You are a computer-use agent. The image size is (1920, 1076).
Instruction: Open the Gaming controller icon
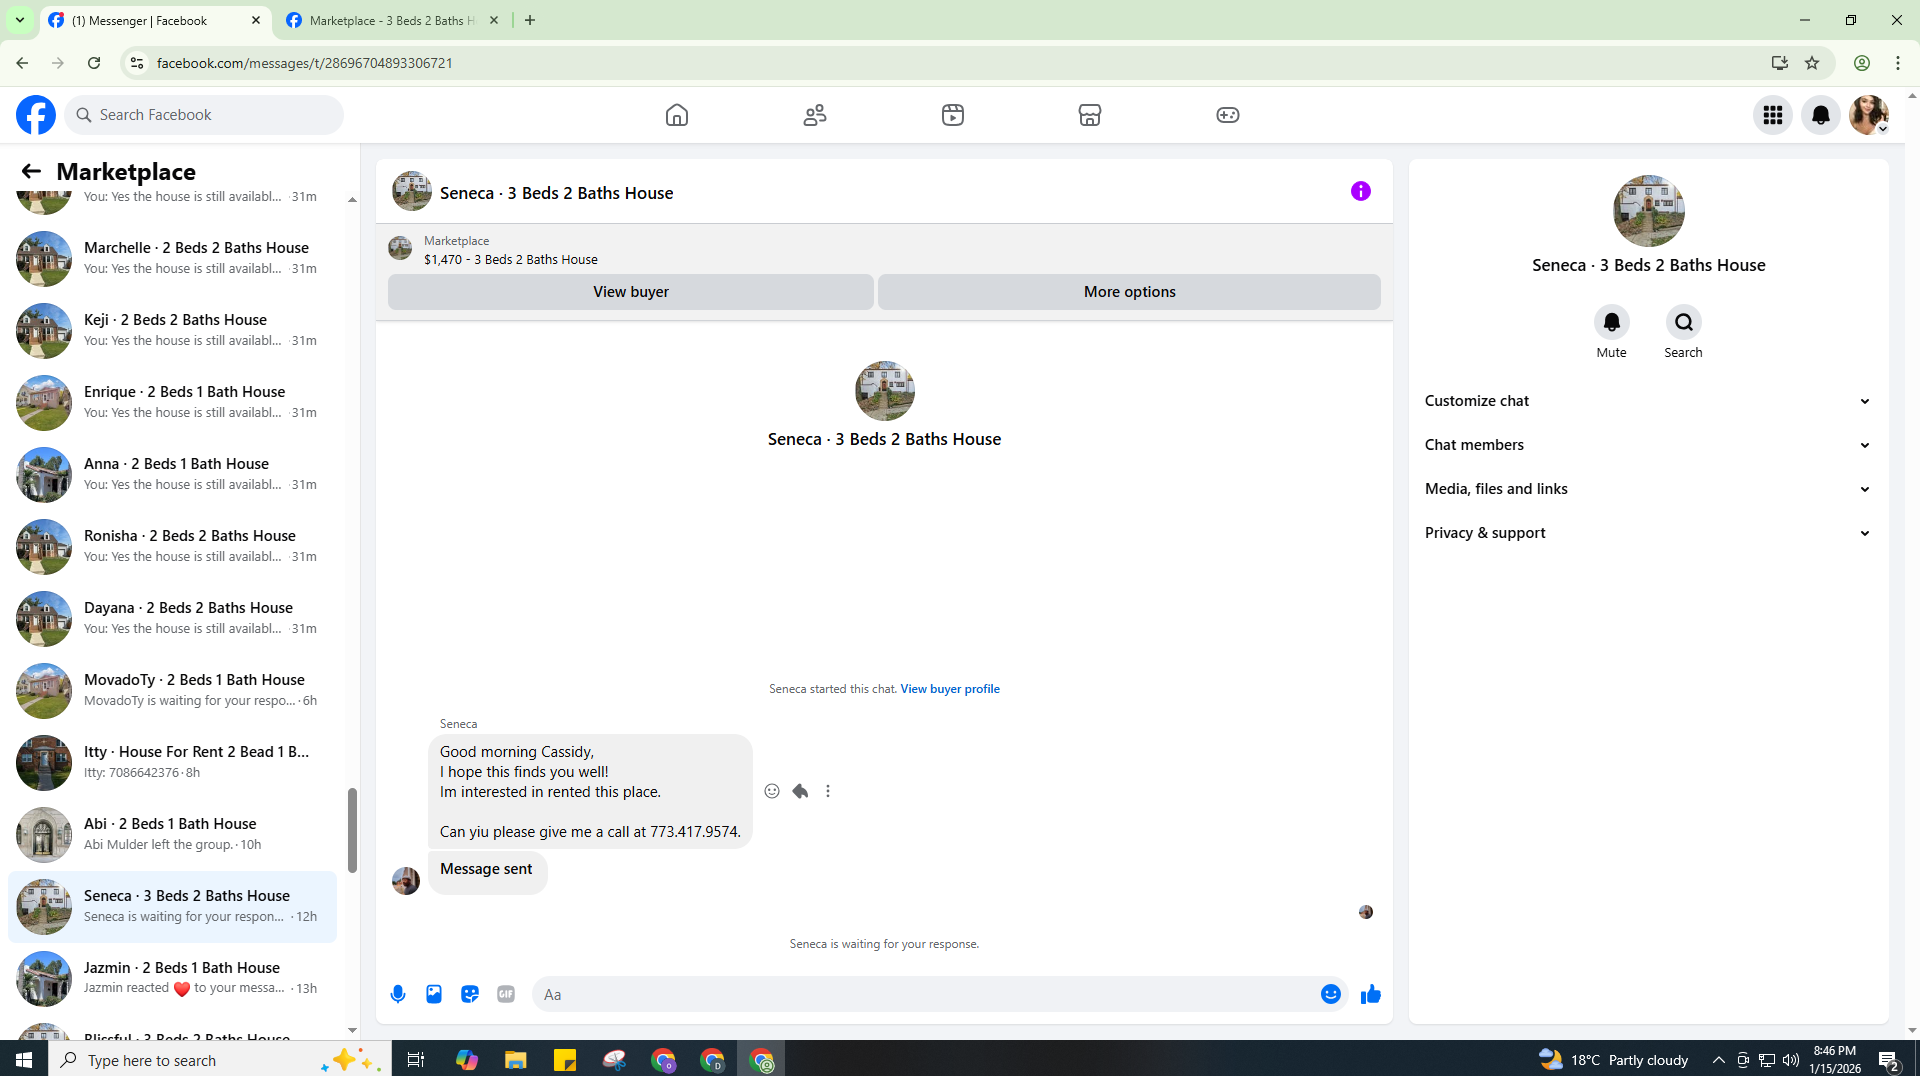coord(1228,115)
